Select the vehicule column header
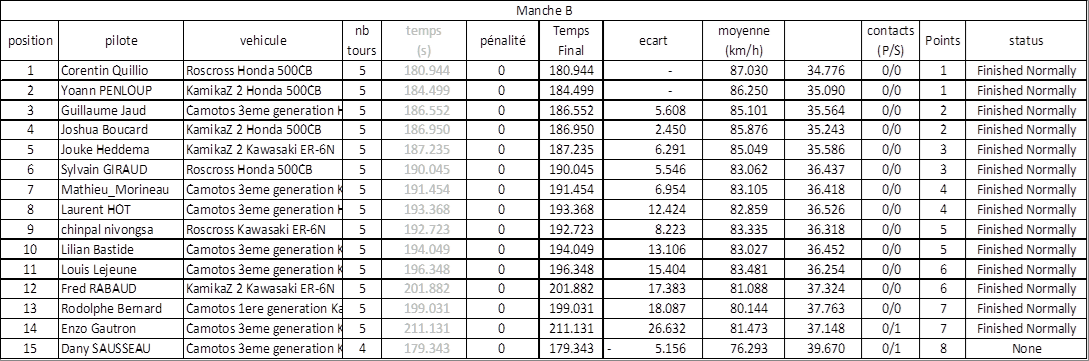The width and height of the screenshot is (1089, 361). pyautogui.click(x=263, y=40)
